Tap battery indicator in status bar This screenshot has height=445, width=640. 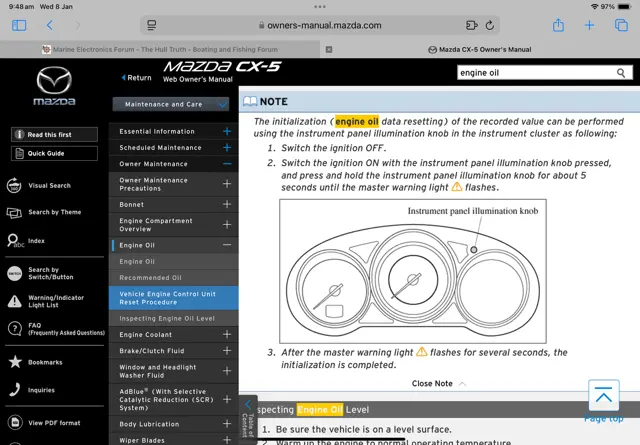[x=624, y=7]
